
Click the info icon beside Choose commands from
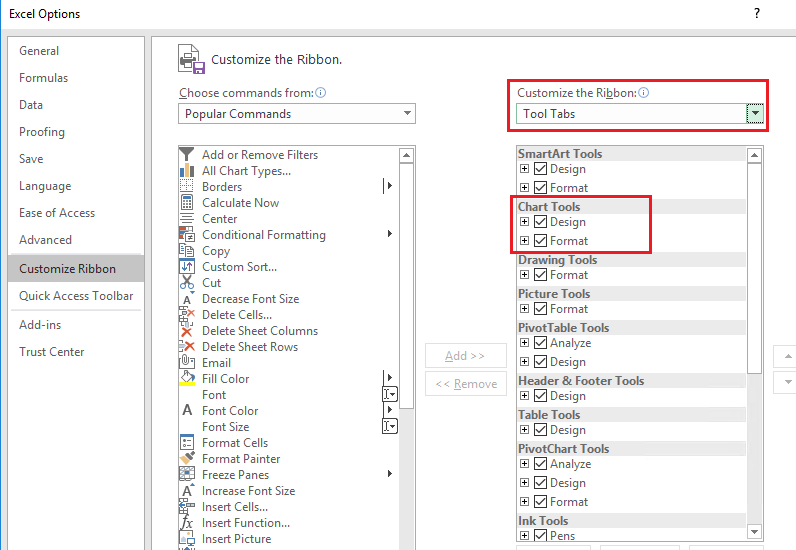tap(320, 92)
